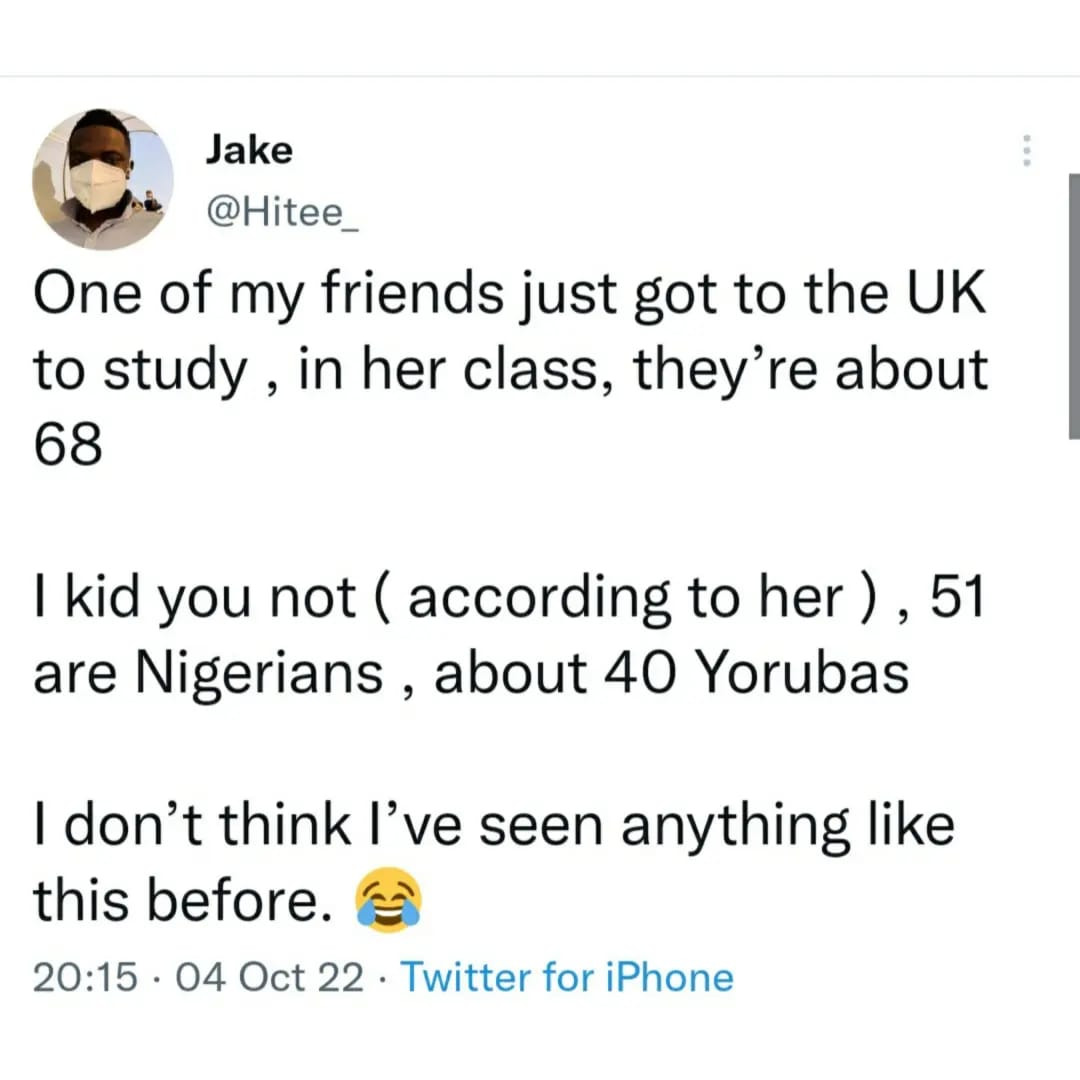Image resolution: width=1080 pixels, height=1080 pixels.
Task: Click the number 68 in tweet
Action: tap(68, 445)
